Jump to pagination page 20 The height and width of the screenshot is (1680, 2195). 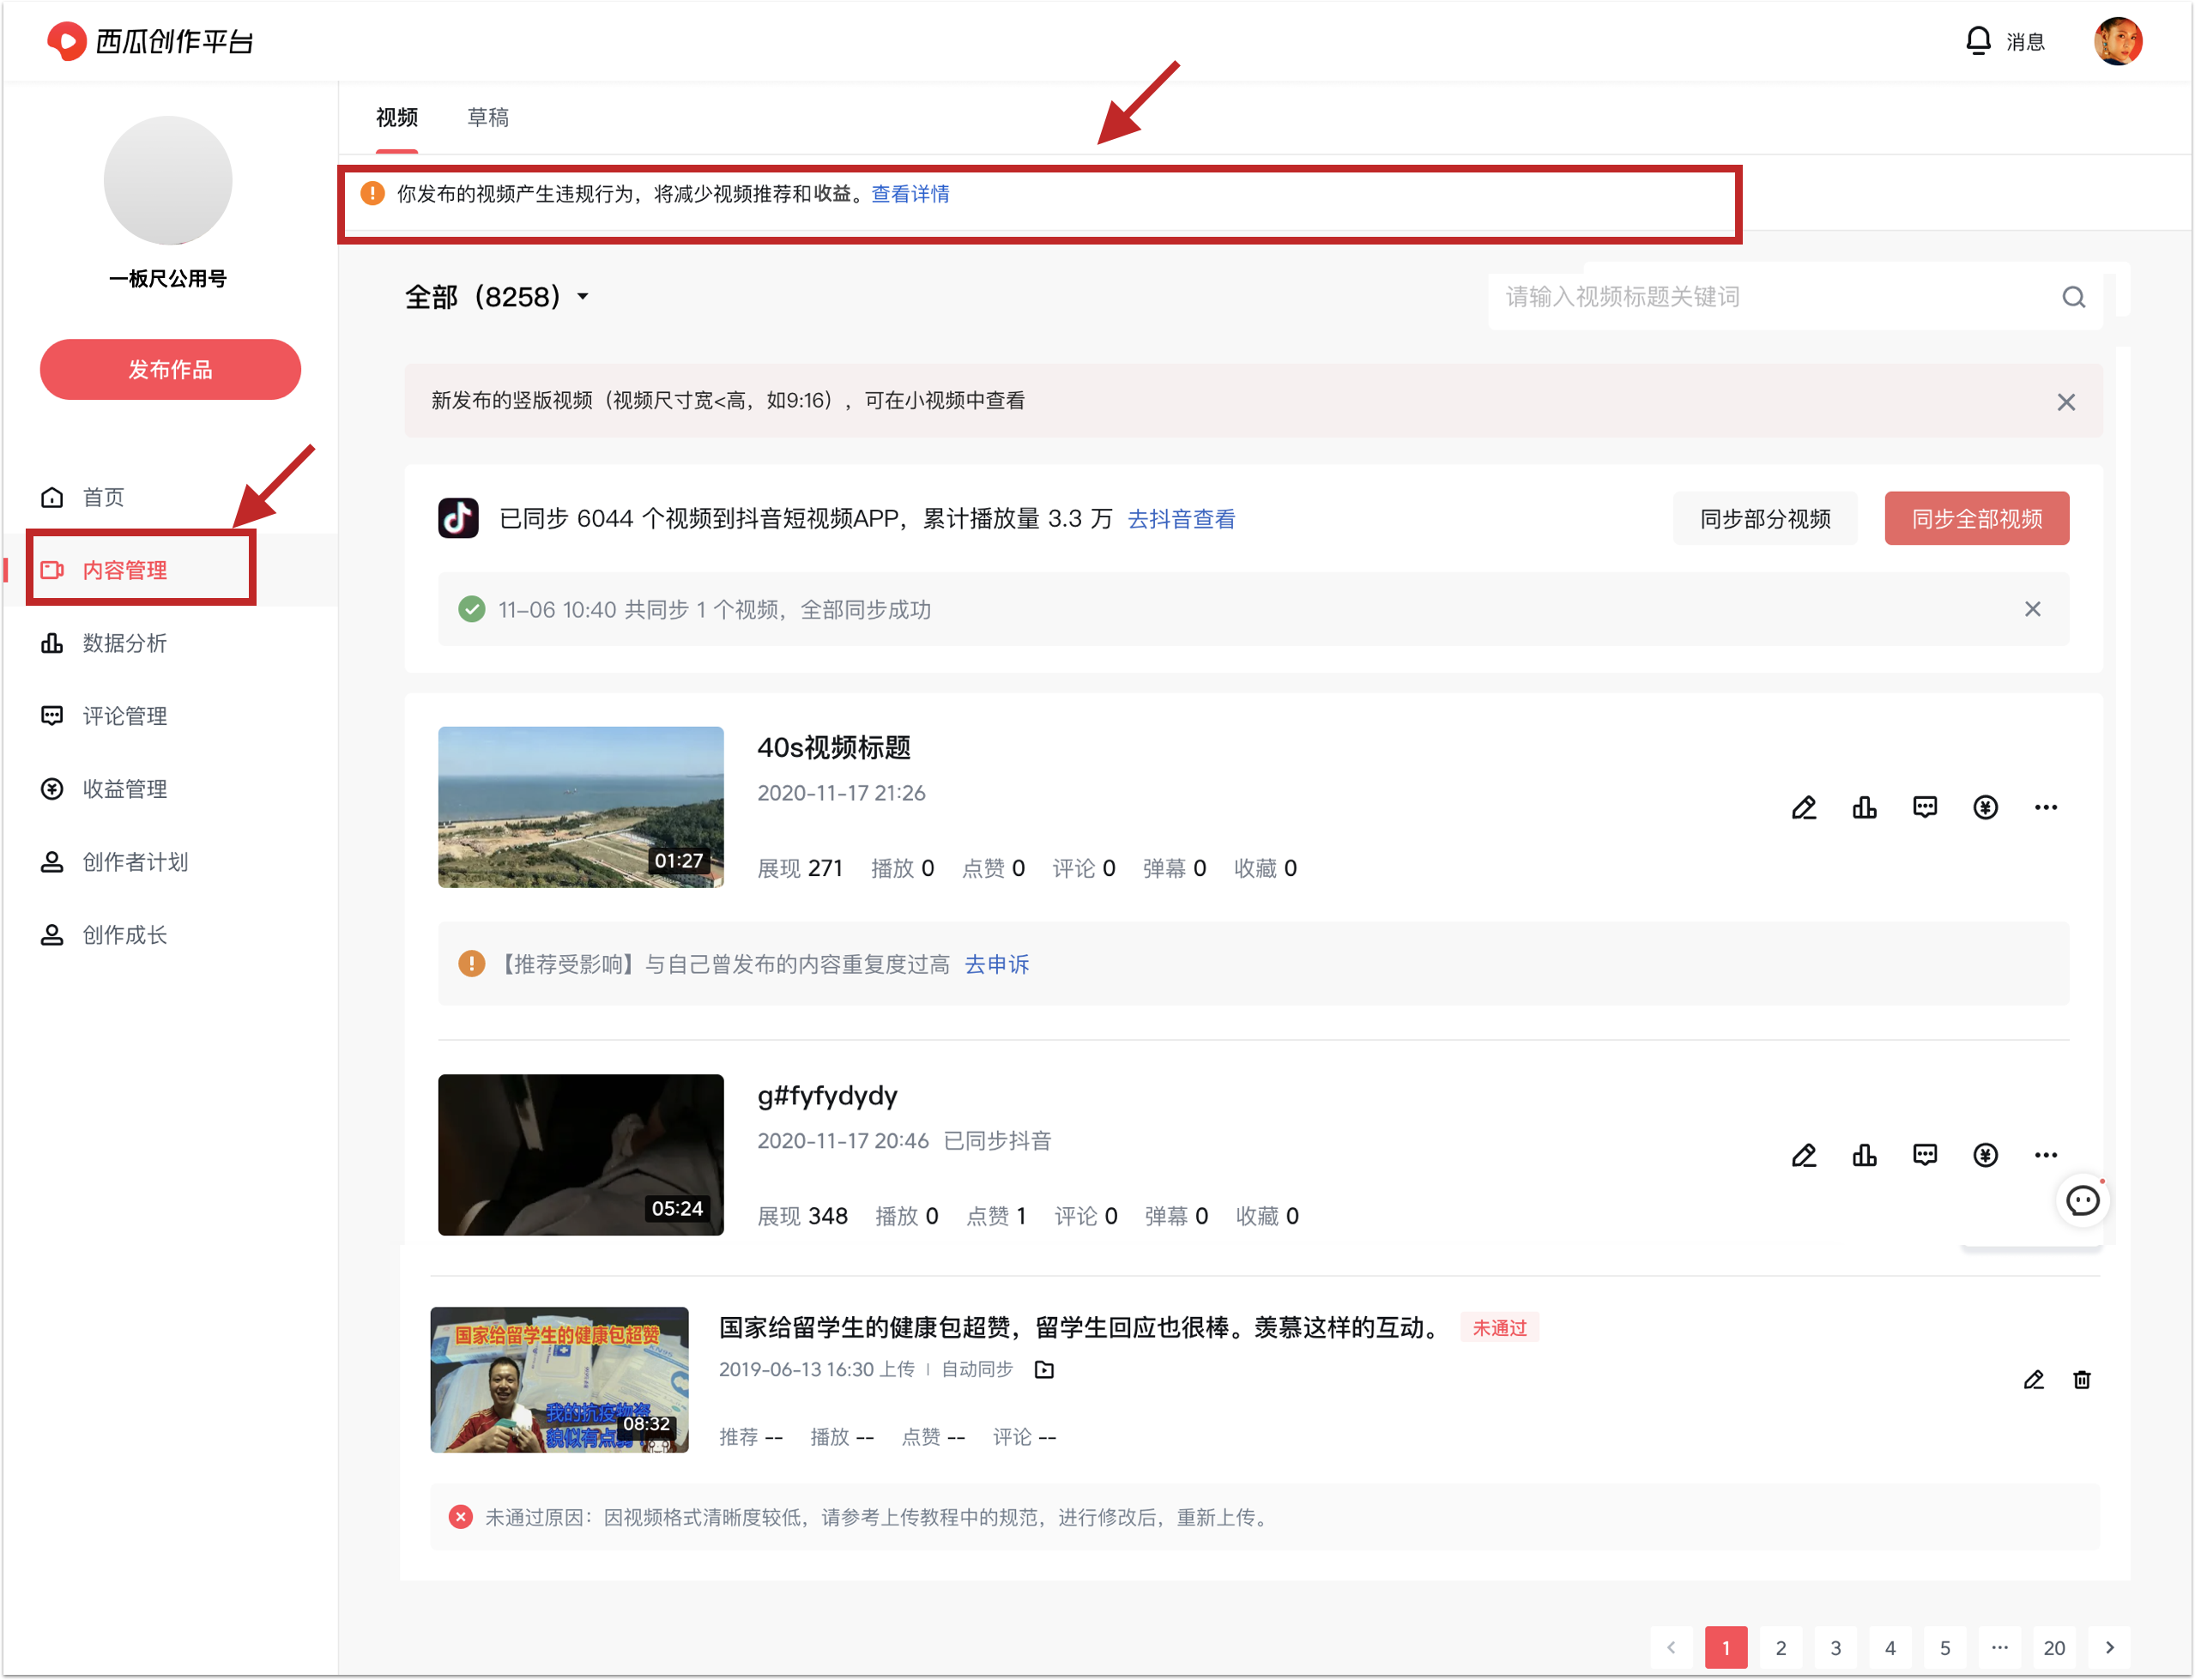pyautogui.click(x=2054, y=1647)
